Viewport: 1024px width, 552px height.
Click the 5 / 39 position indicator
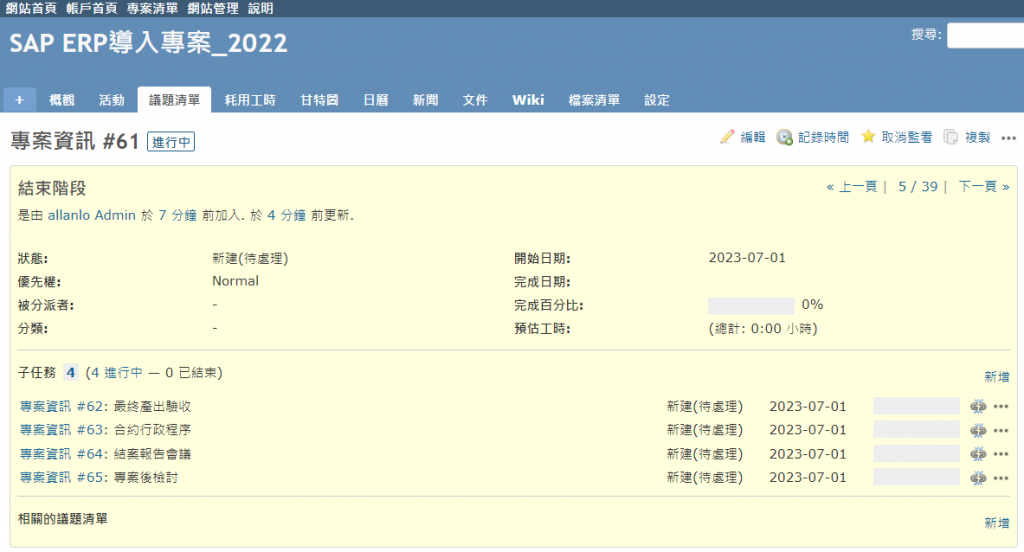pos(918,187)
